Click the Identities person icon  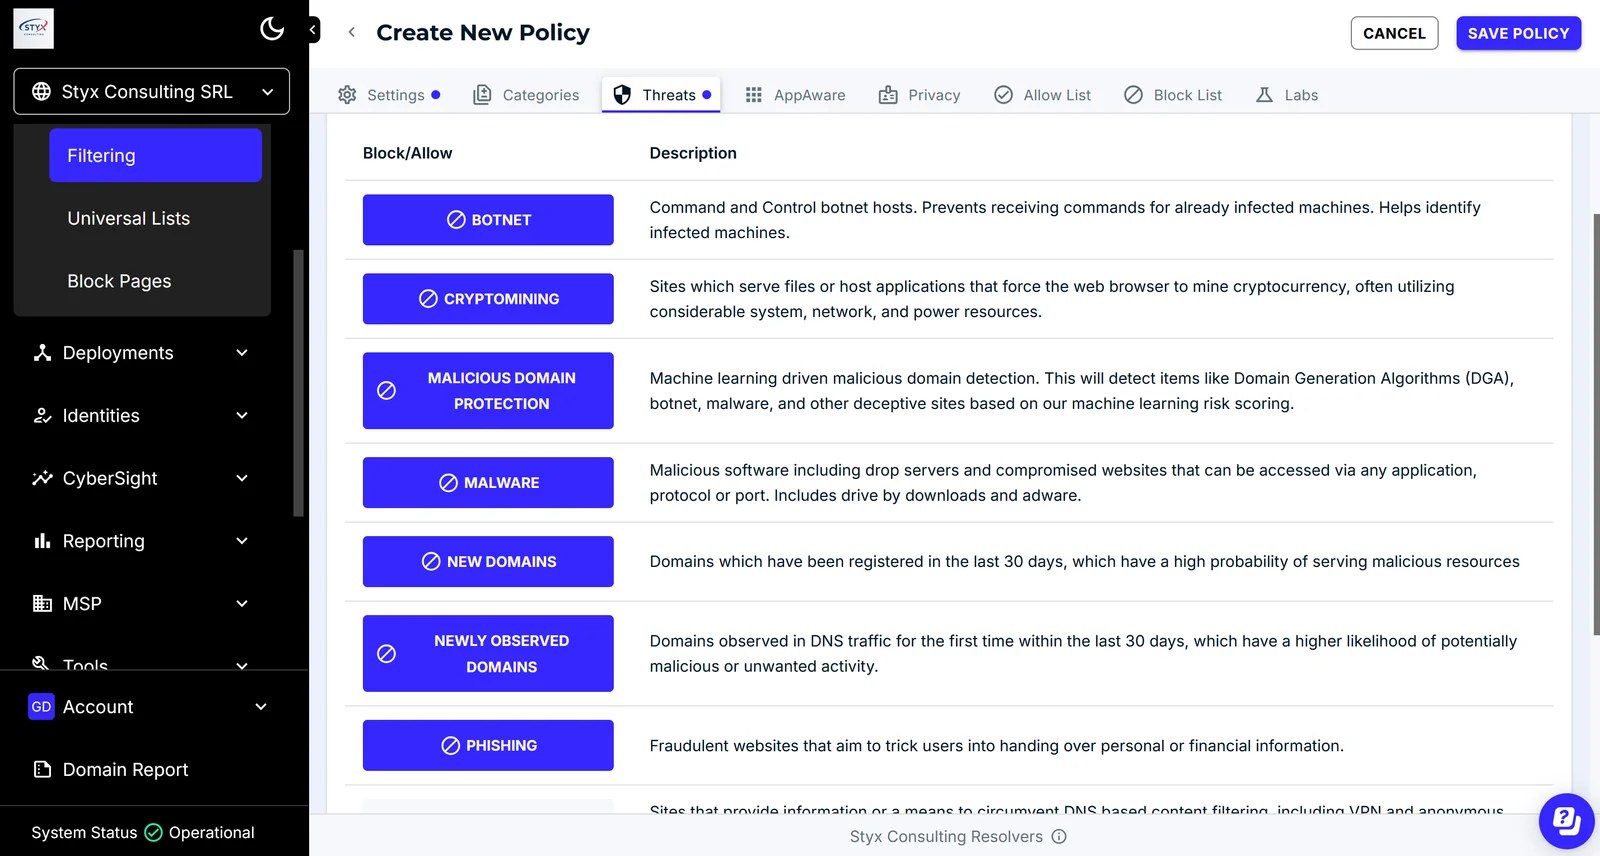click(x=42, y=416)
